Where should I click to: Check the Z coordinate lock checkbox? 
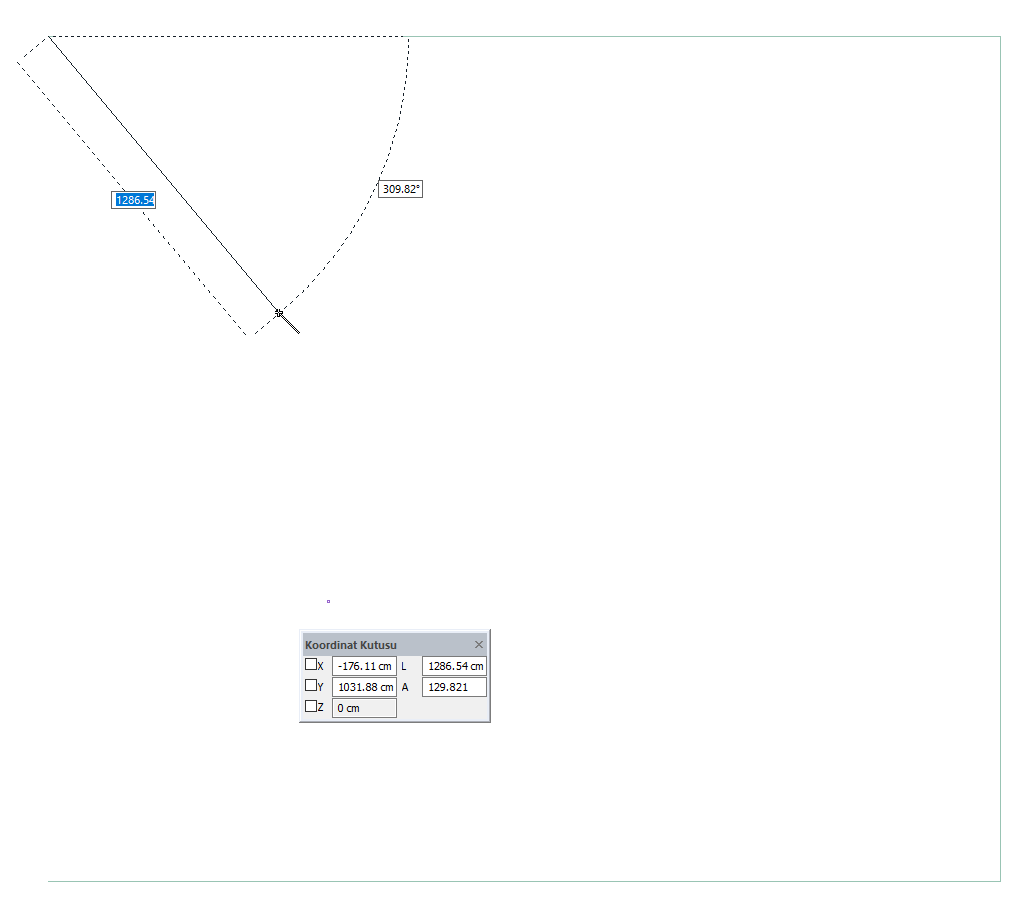click(x=311, y=706)
